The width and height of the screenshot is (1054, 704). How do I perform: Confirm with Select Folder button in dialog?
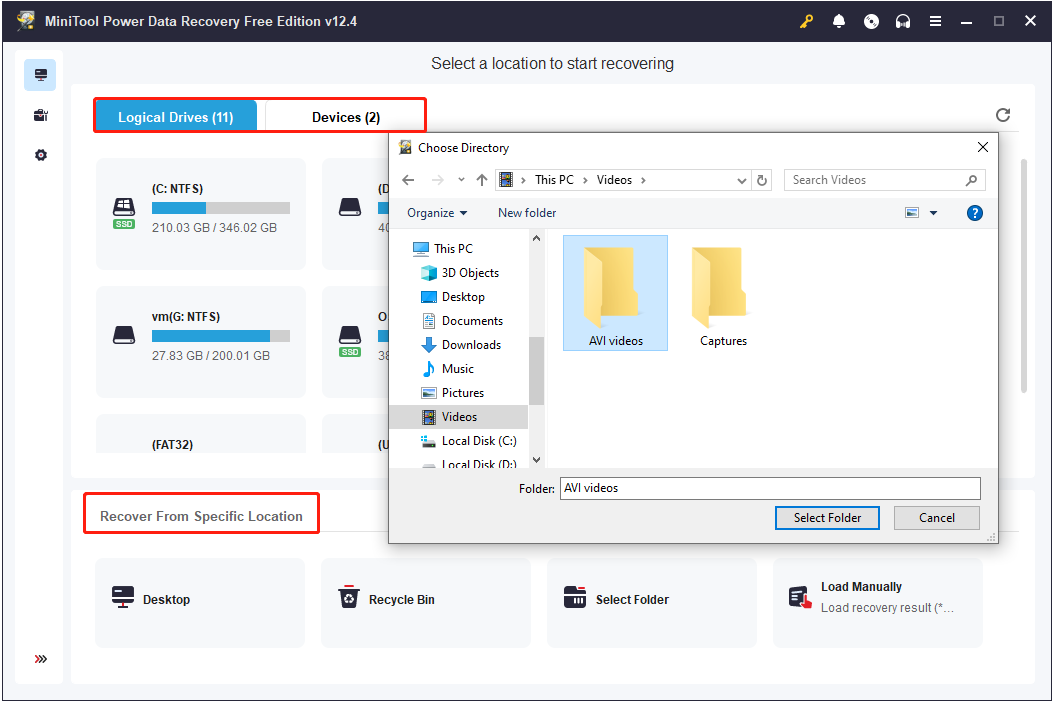(827, 518)
